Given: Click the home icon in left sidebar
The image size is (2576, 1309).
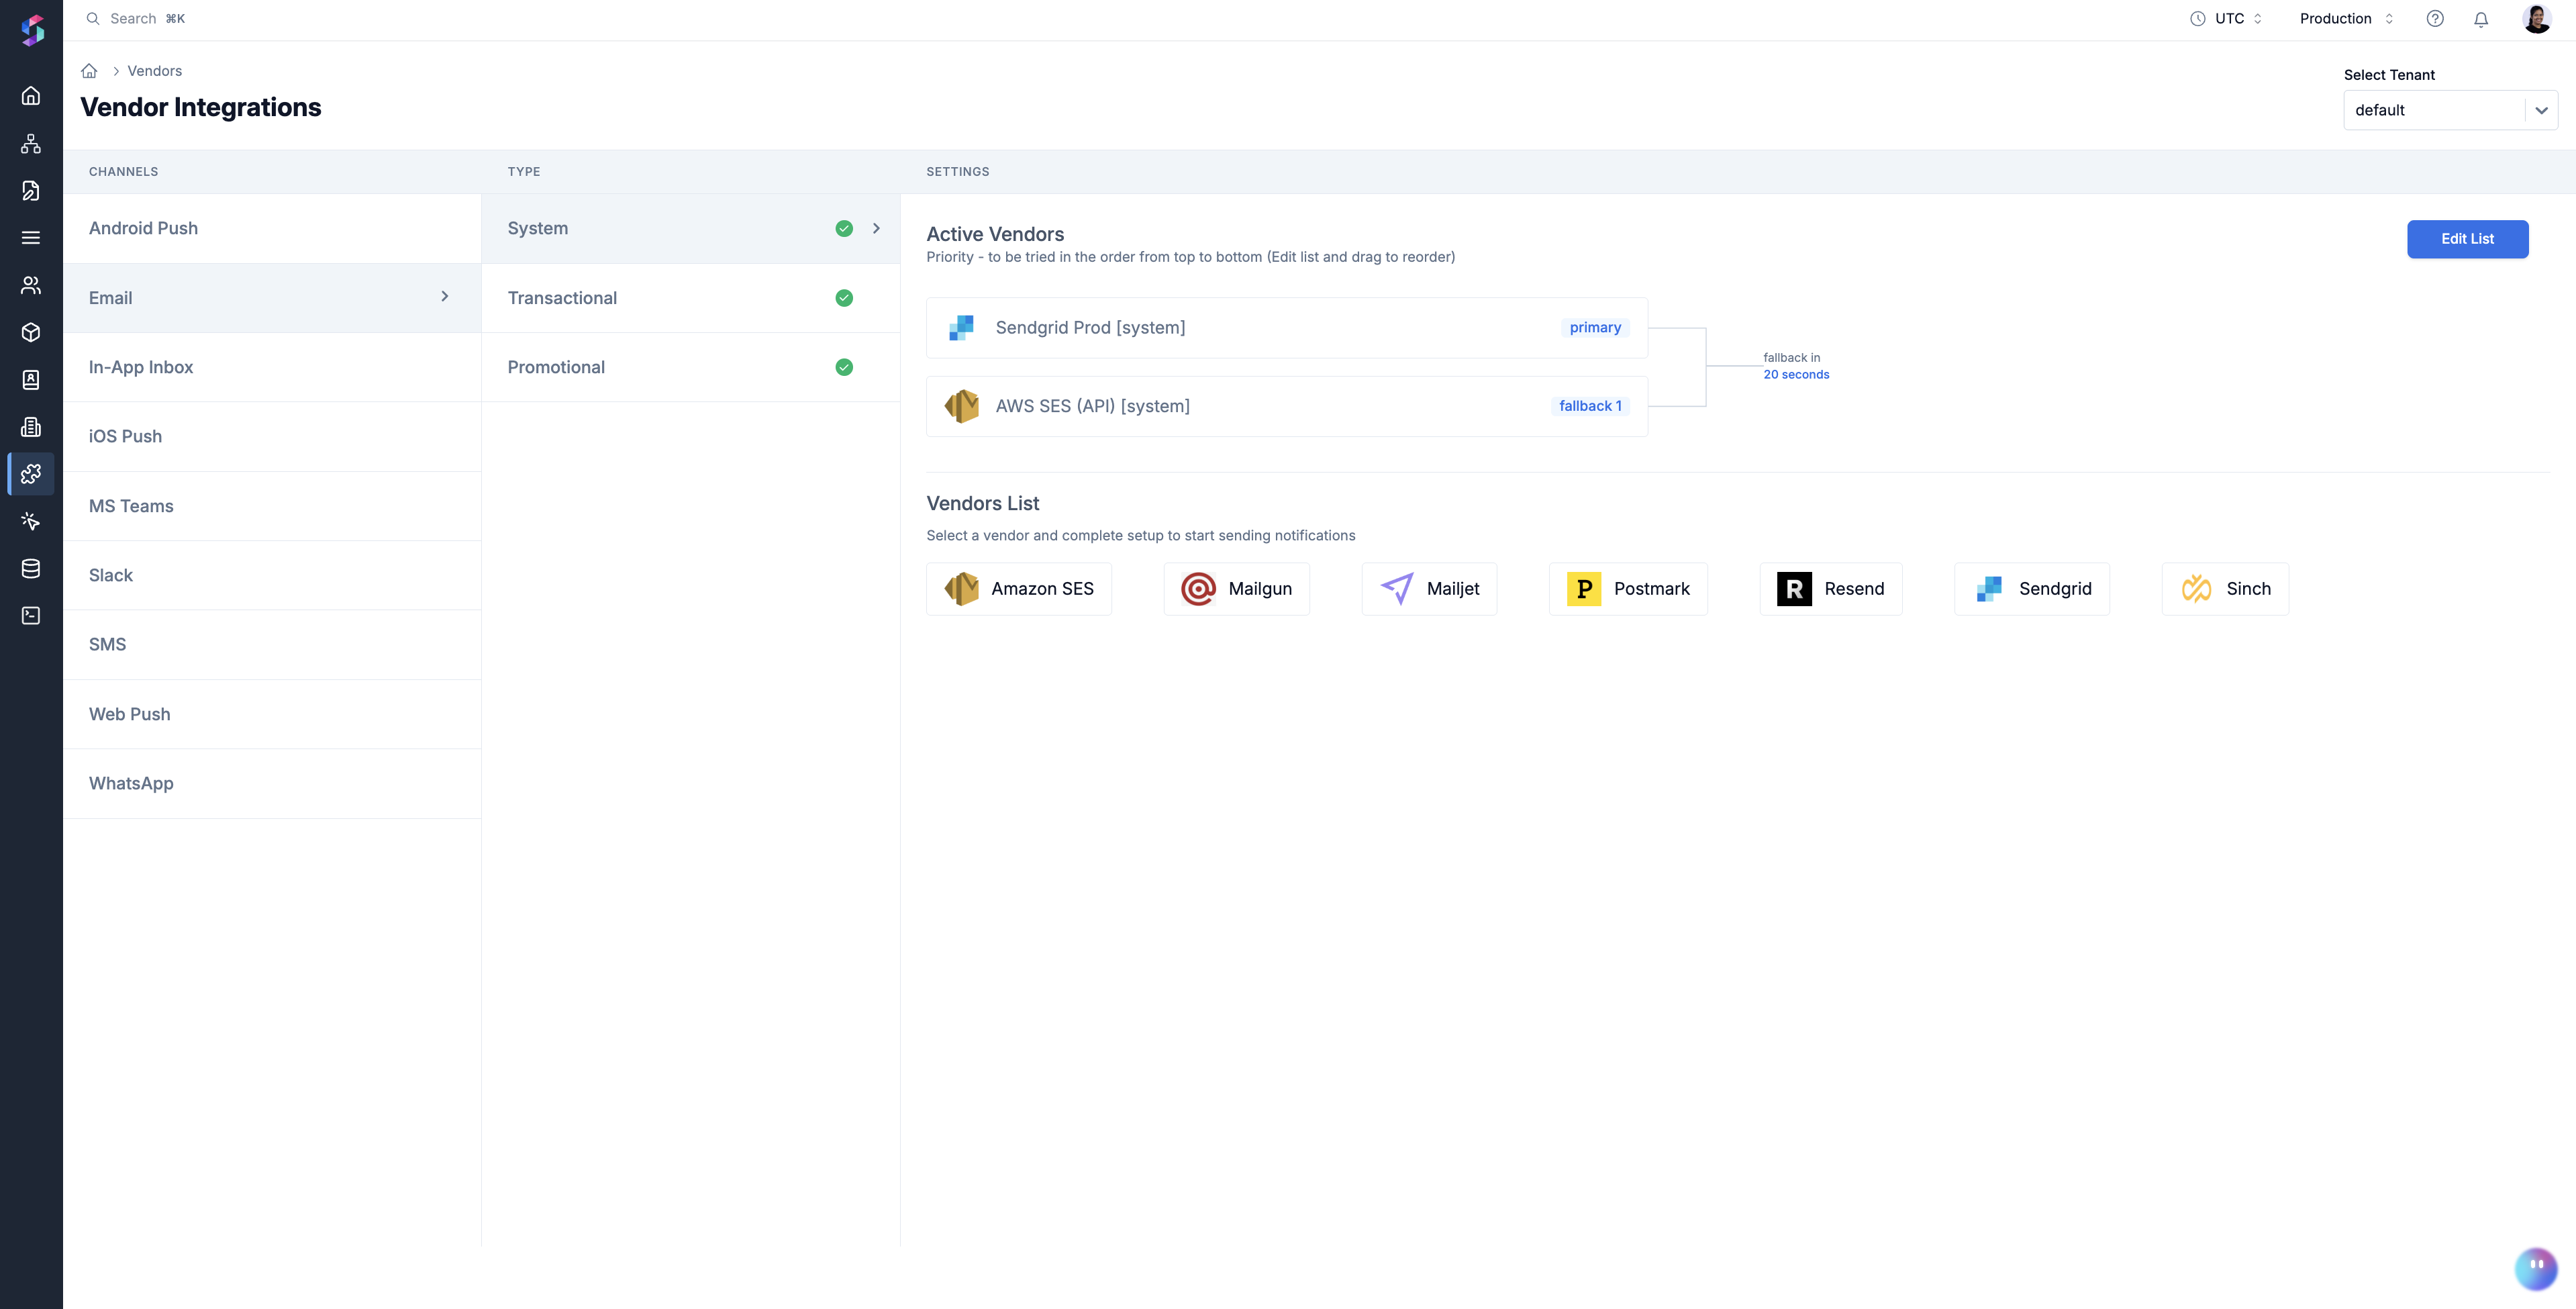Looking at the screenshot, I should (31, 96).
